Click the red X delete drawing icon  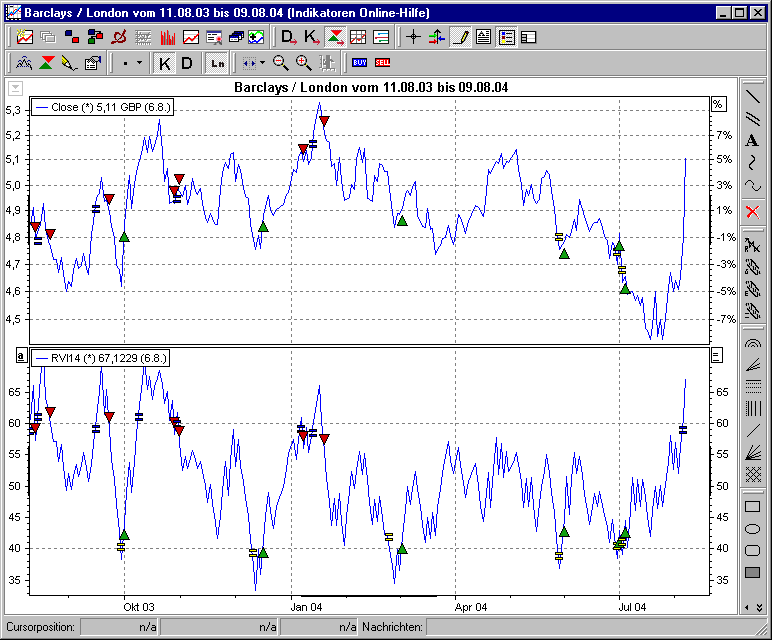753,211
